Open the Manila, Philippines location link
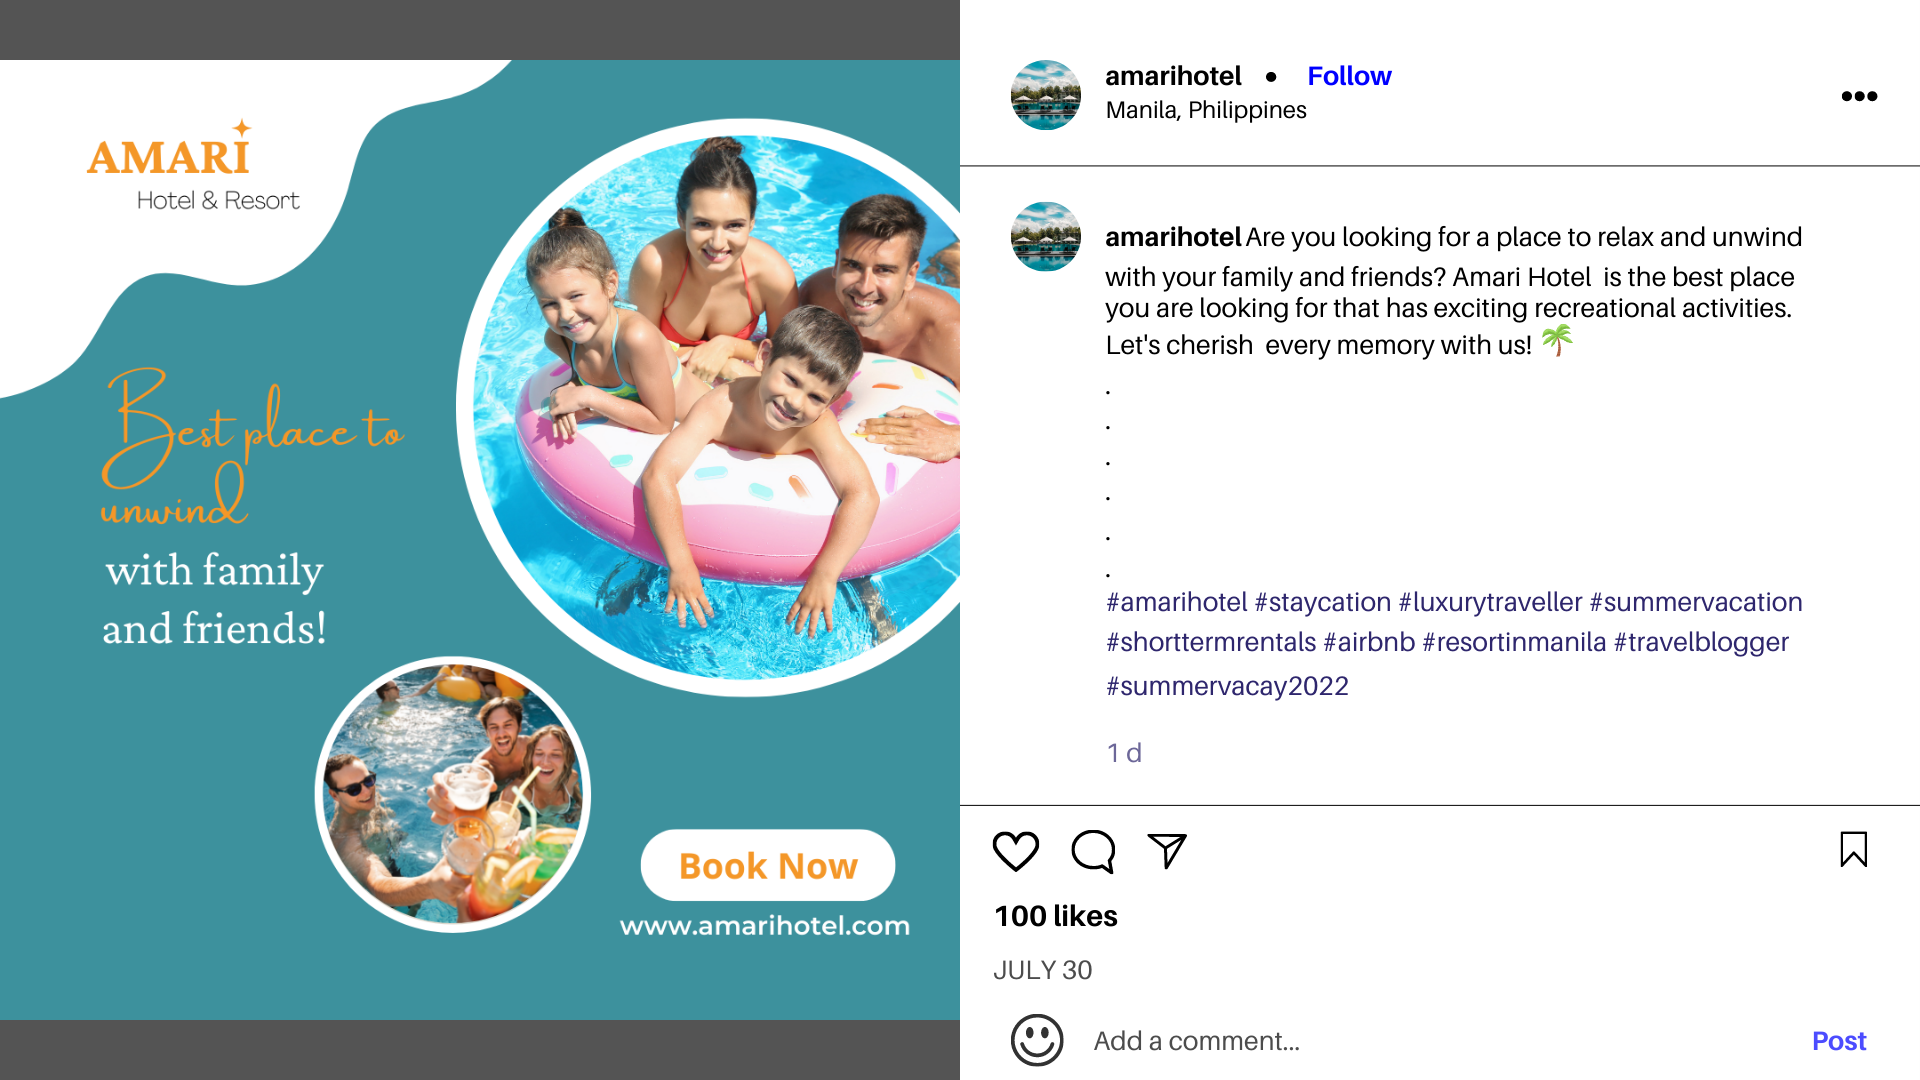This screenshot has height=1080, width=1920. point(1206,110)
